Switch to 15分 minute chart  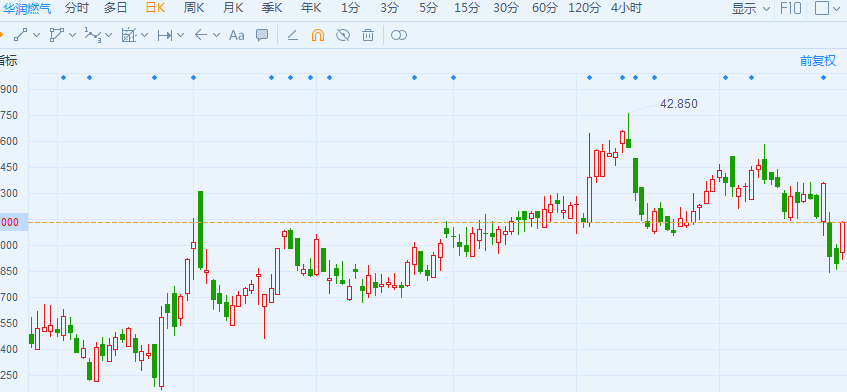(467, 8)
